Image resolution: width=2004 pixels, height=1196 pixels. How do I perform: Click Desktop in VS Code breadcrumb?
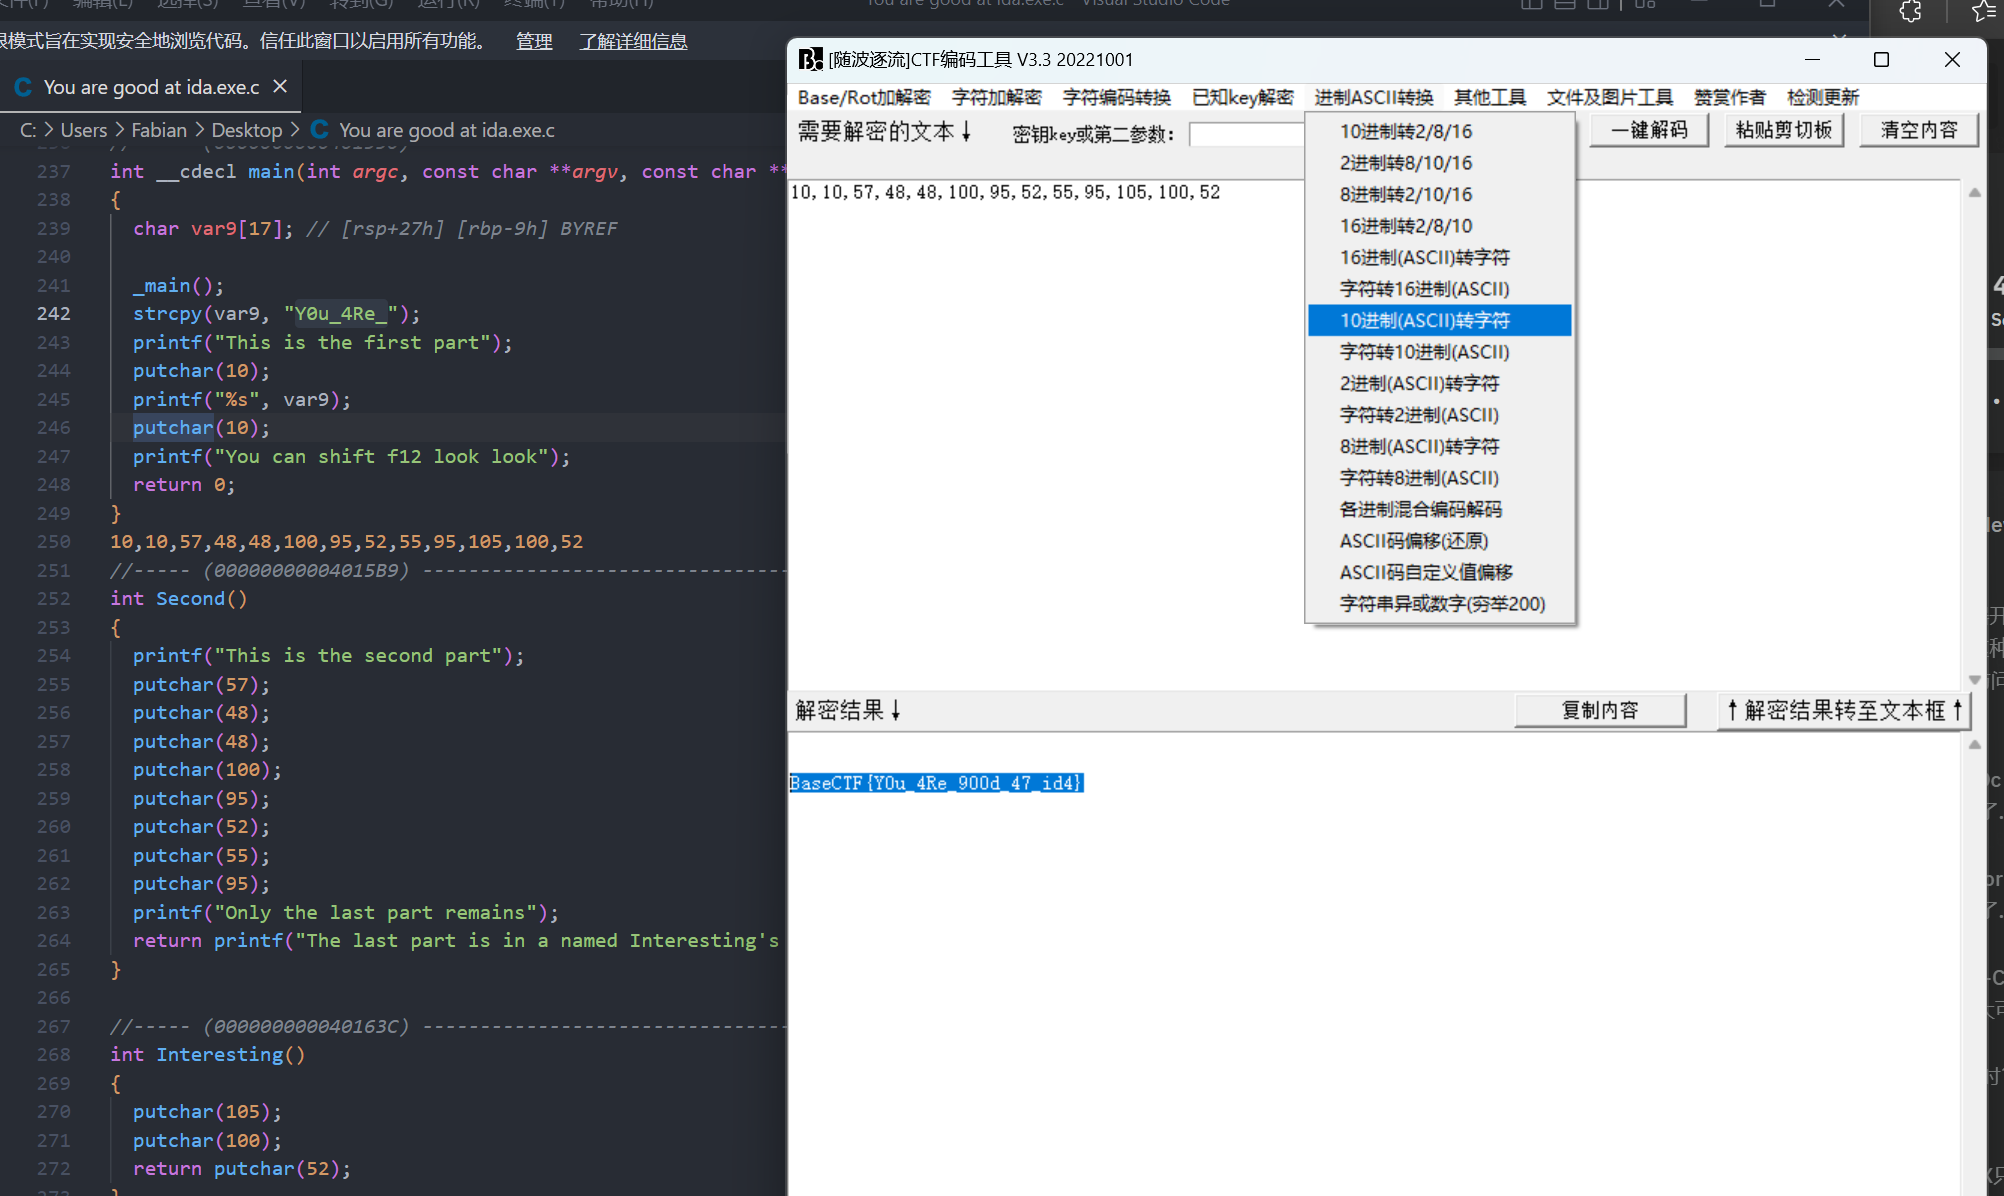pos(247,130)
